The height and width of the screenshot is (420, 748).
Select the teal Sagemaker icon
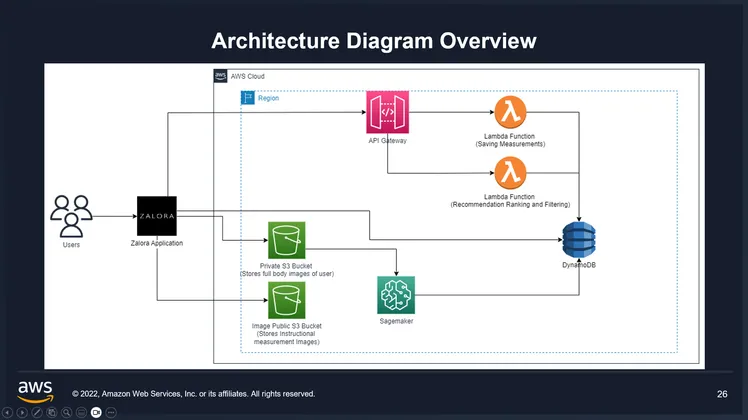[x=396, y=295]
